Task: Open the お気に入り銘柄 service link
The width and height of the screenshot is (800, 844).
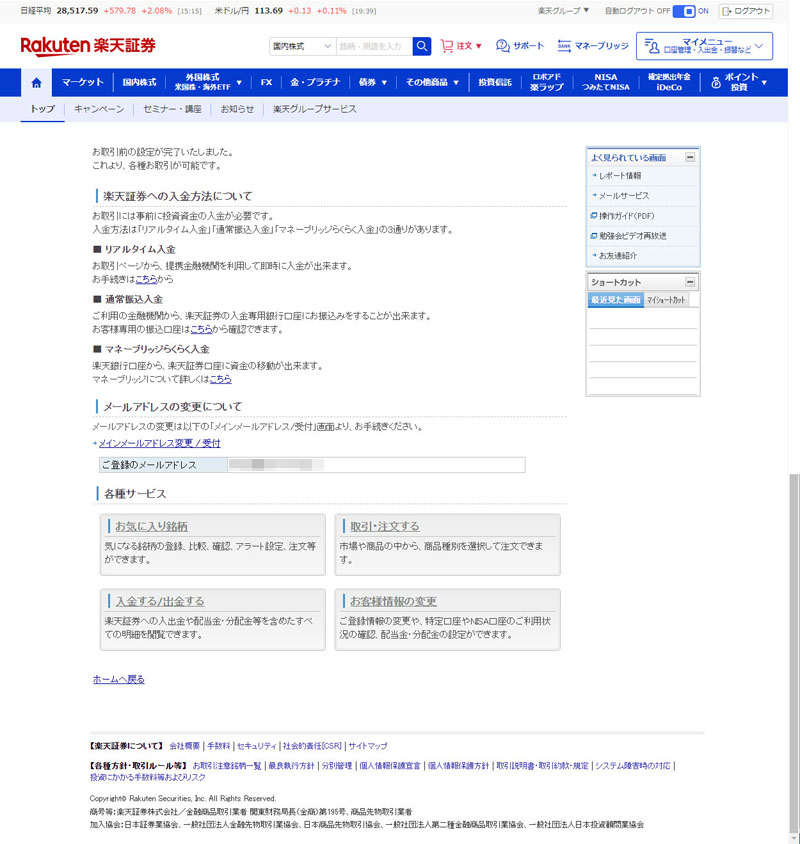Action: [151, 526]
